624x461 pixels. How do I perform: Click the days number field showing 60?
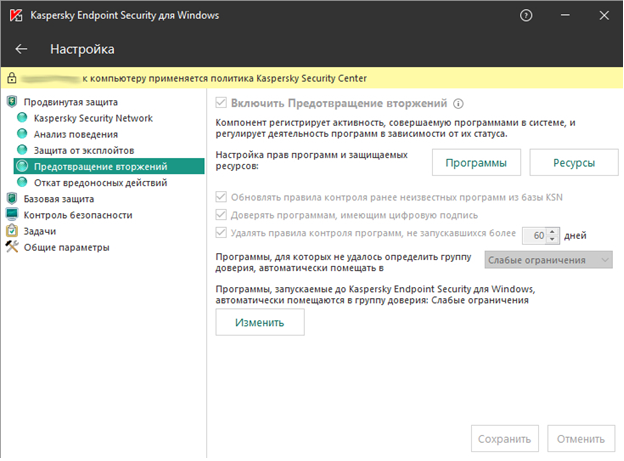[x=537, y=235]
